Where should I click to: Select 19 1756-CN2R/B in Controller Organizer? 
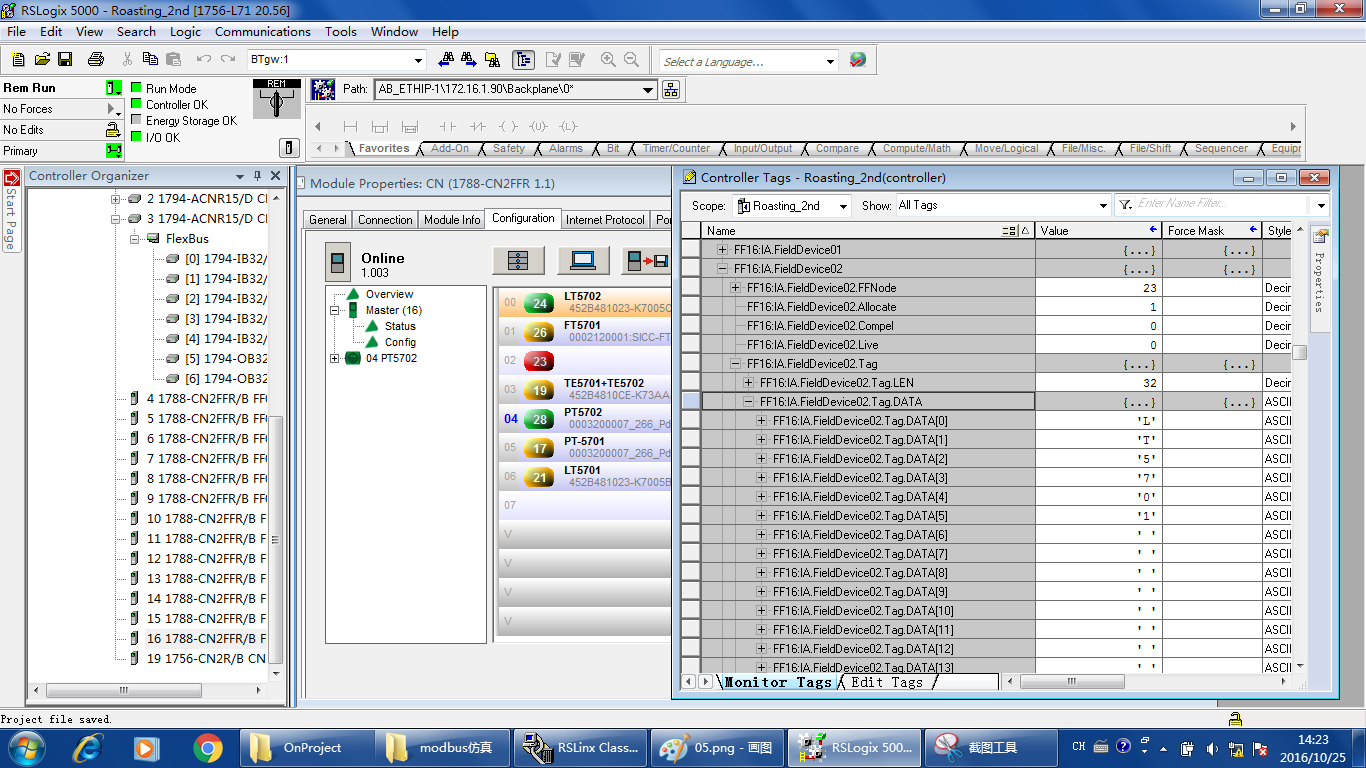pyautogui.click(x=206, y=658)
